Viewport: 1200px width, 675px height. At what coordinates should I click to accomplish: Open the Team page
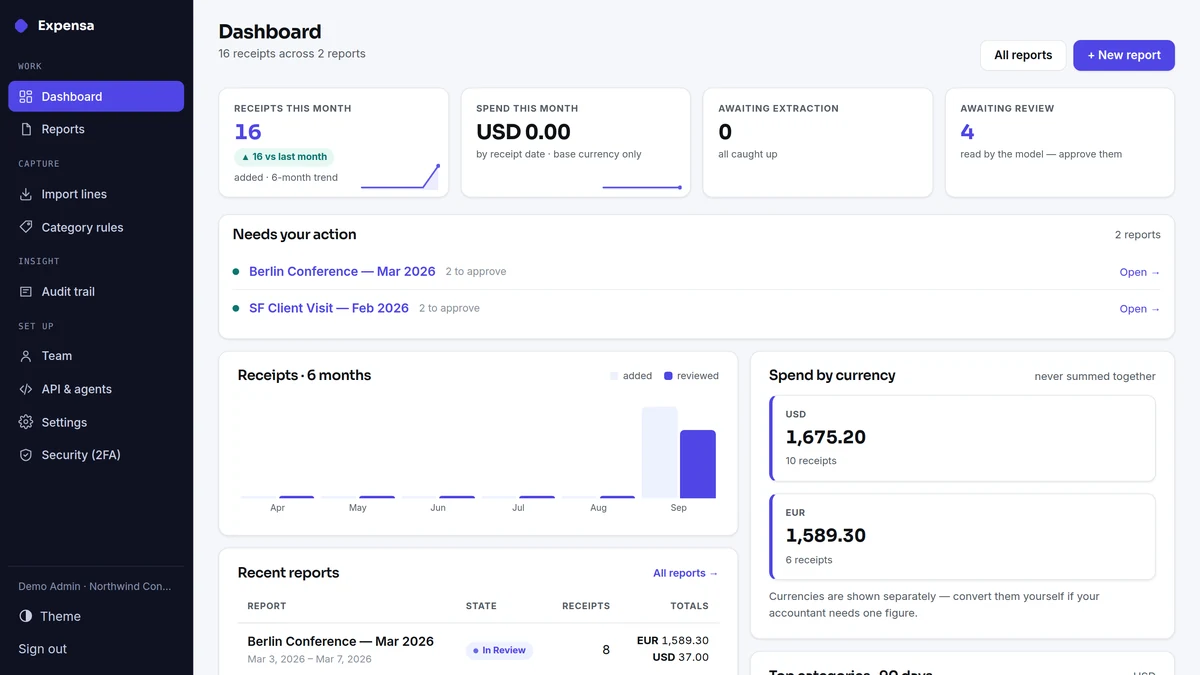96,356
